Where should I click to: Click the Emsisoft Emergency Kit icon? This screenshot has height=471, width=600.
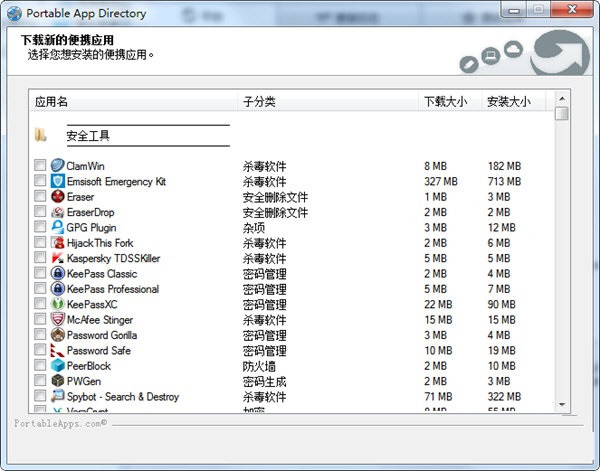pyautogui.click(x=58, y=182)
